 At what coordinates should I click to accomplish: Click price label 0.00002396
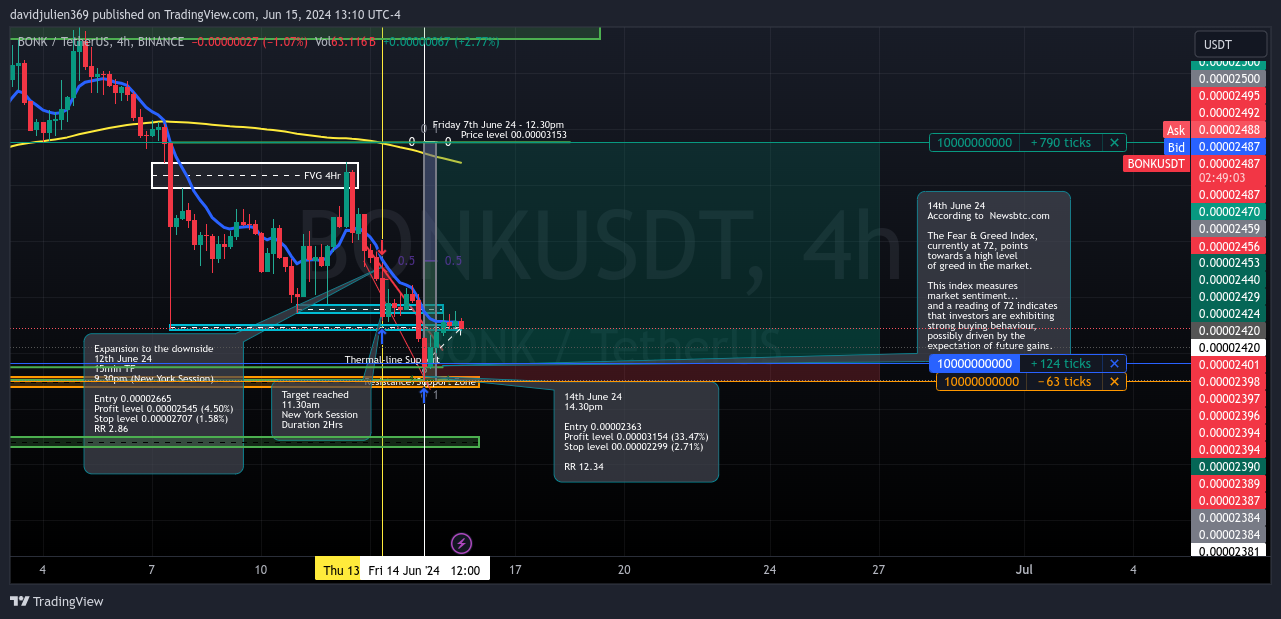point(1229,416)
